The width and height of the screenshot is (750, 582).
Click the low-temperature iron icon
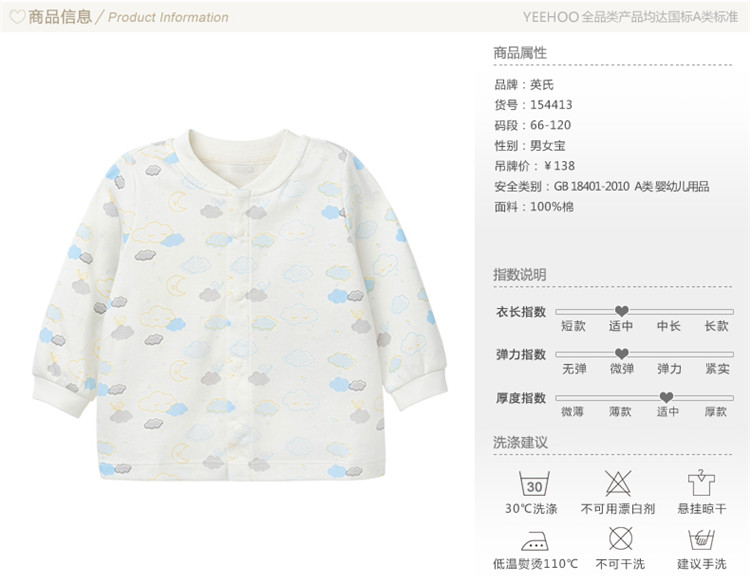535,540
